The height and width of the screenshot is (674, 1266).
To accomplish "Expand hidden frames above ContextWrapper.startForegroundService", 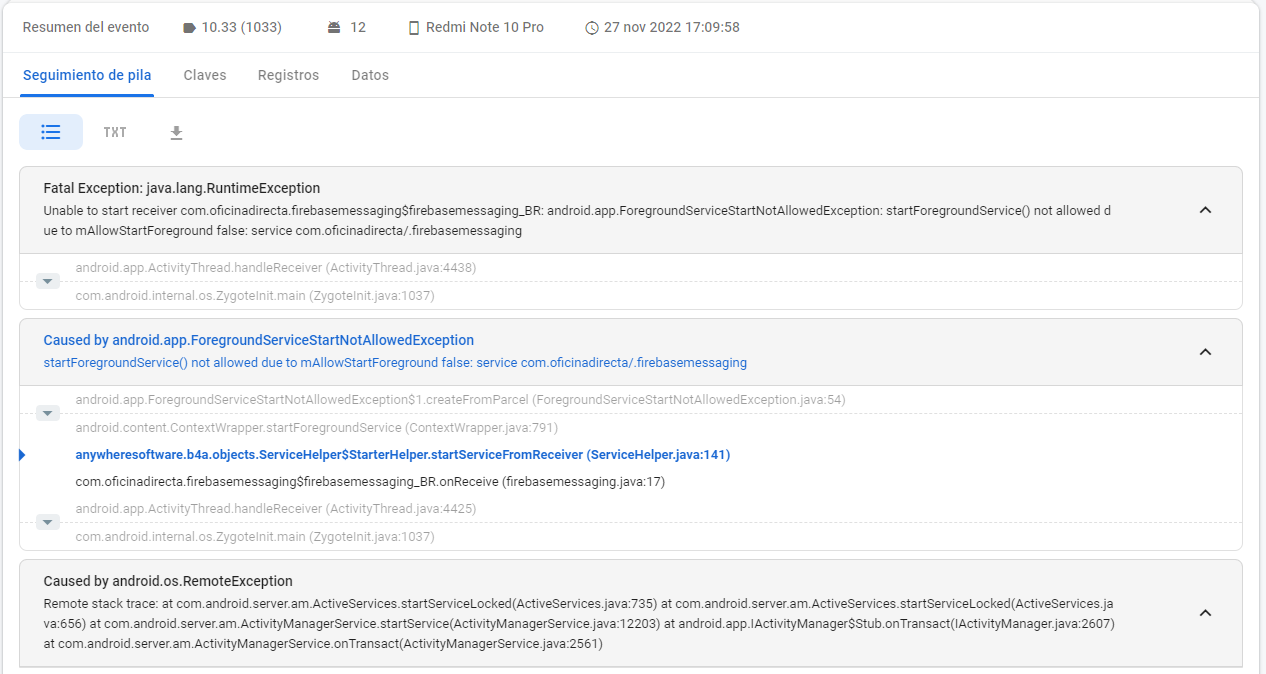I will (48, 413).
